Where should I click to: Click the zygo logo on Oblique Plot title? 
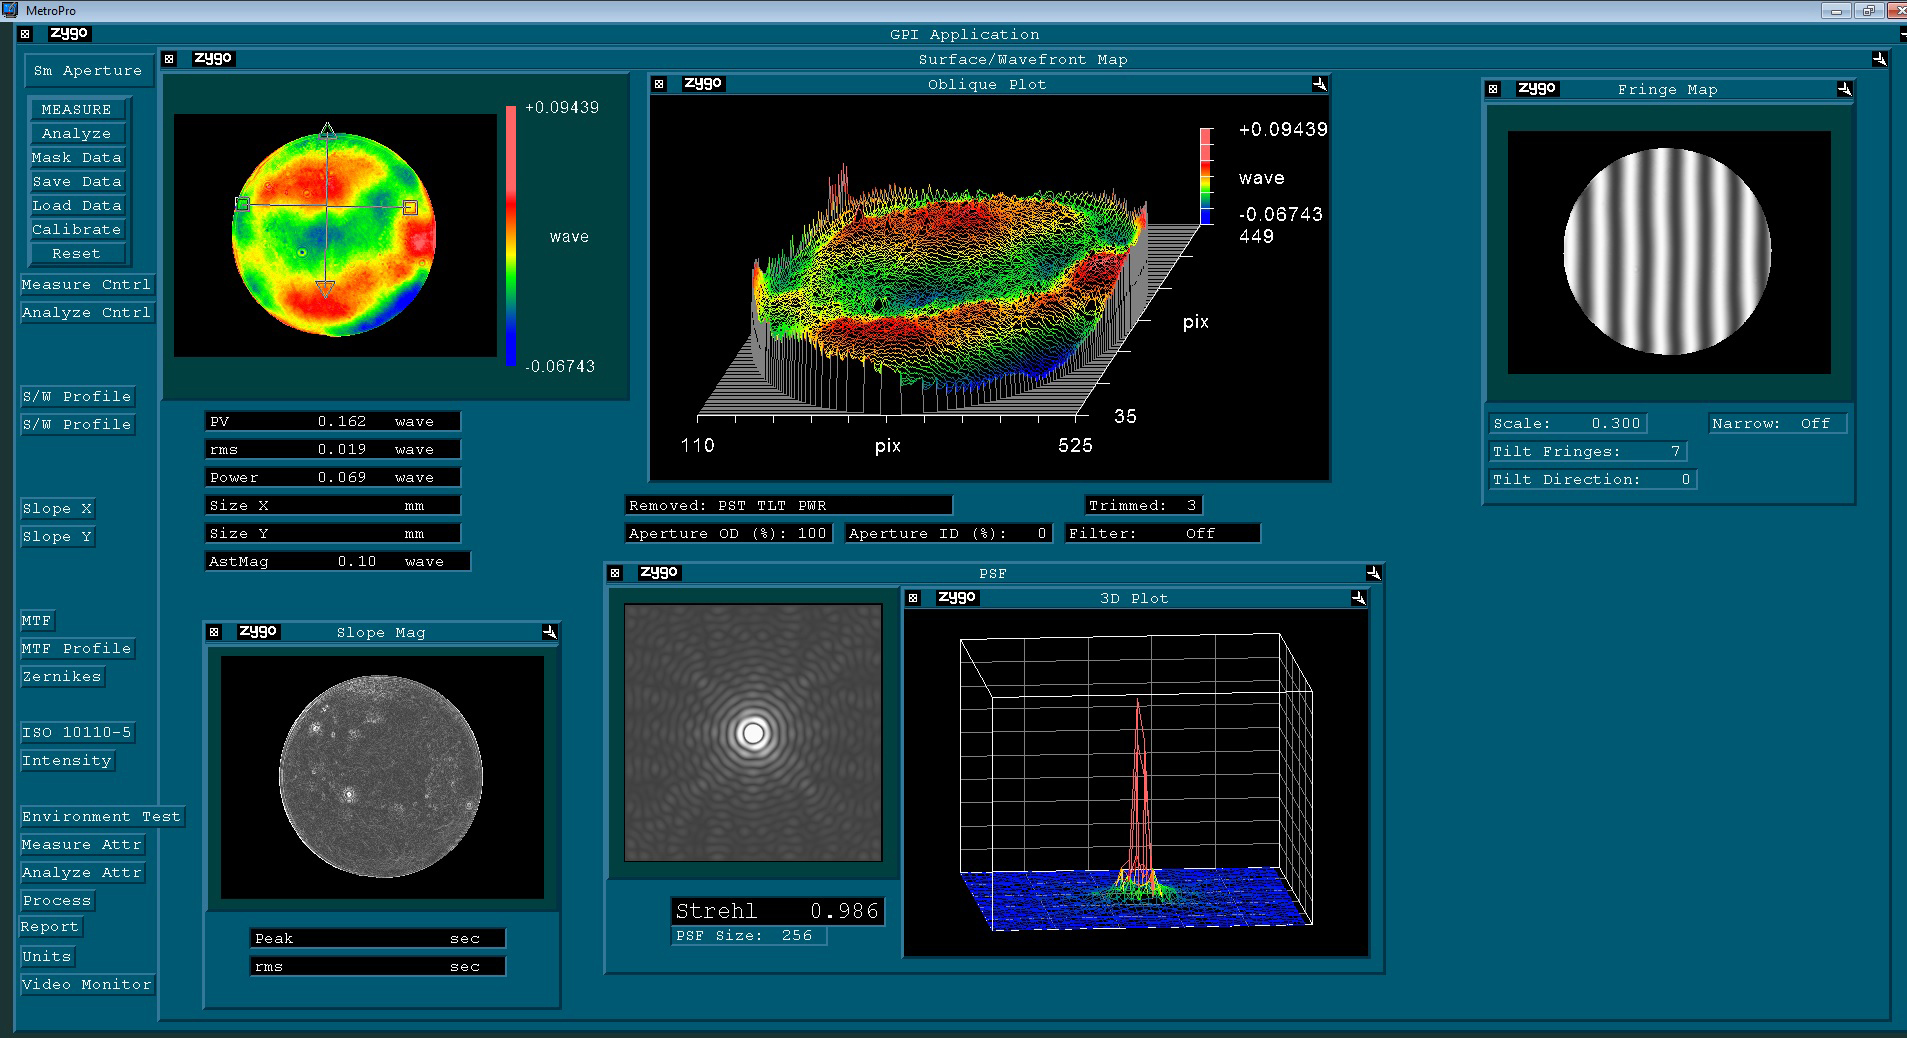[x=703, y=83]
